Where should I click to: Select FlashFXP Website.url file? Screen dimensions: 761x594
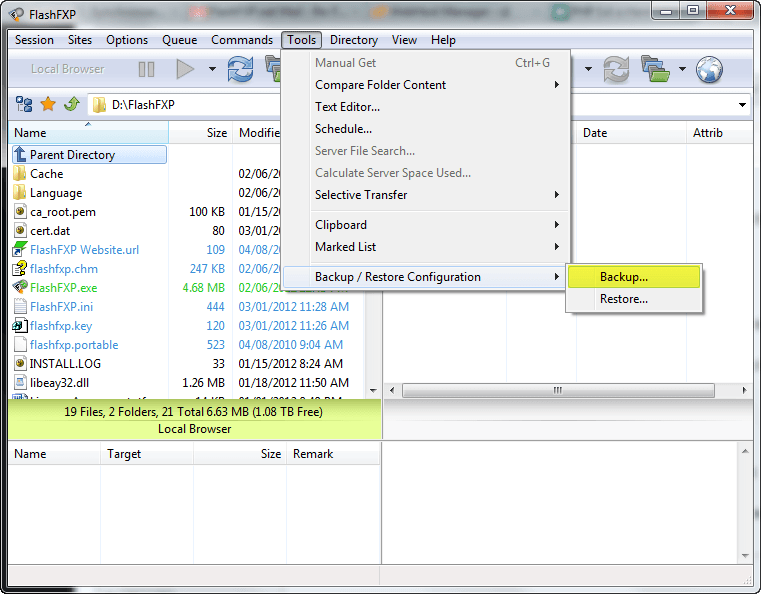84,250
